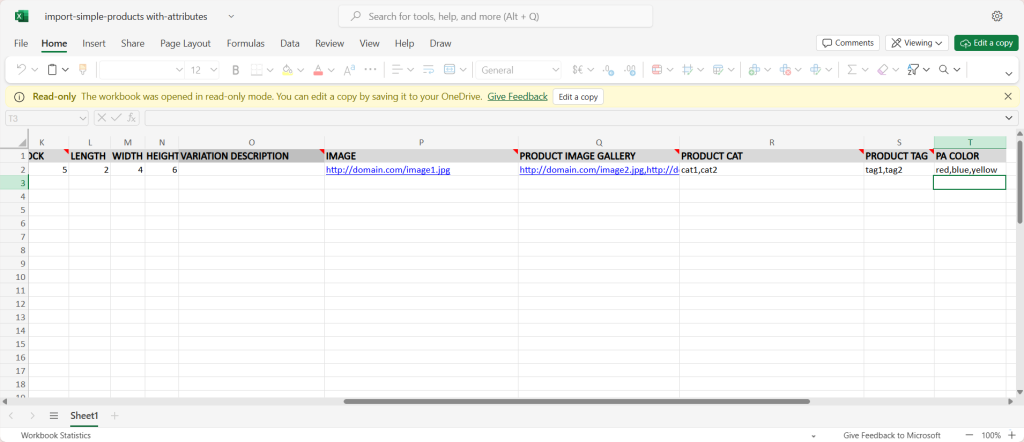1024x442 pixels.
Task: Open the Viewing mode dropdown
Action: 917,43
